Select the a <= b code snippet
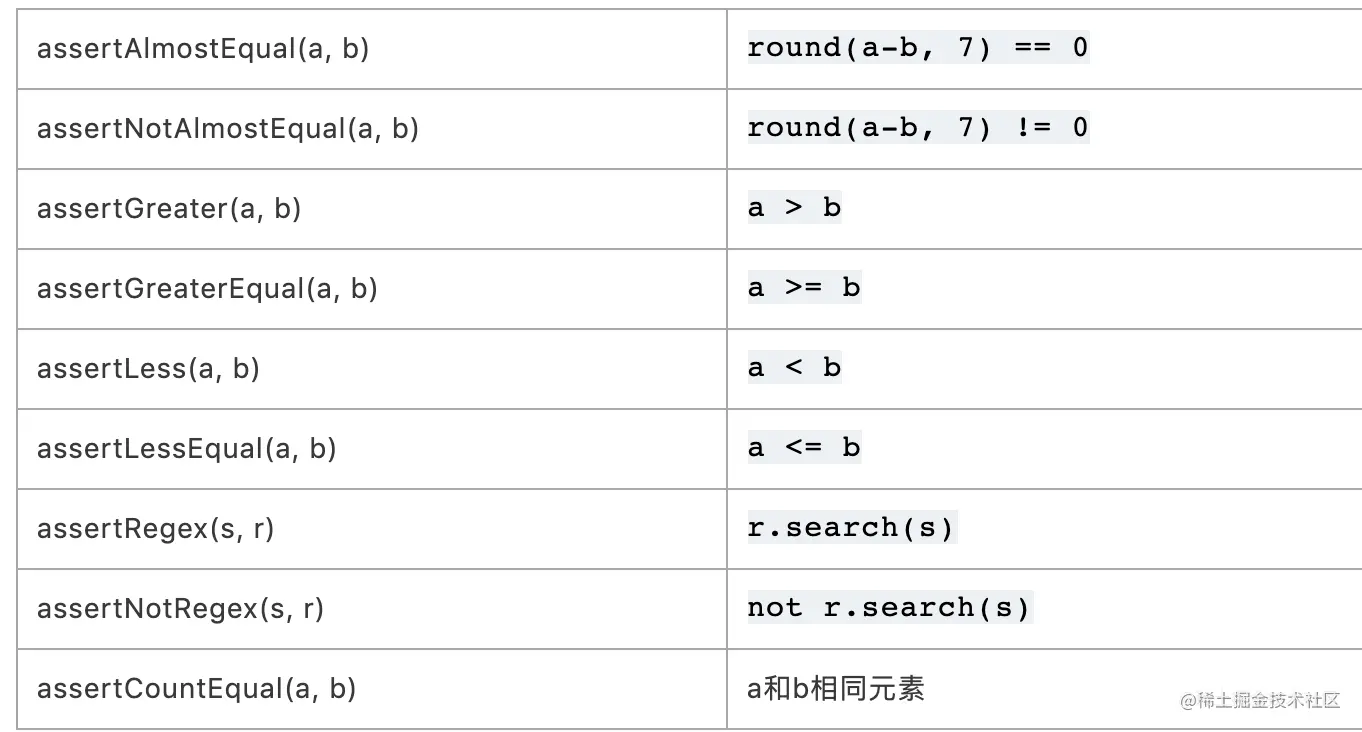 (803, 448)
